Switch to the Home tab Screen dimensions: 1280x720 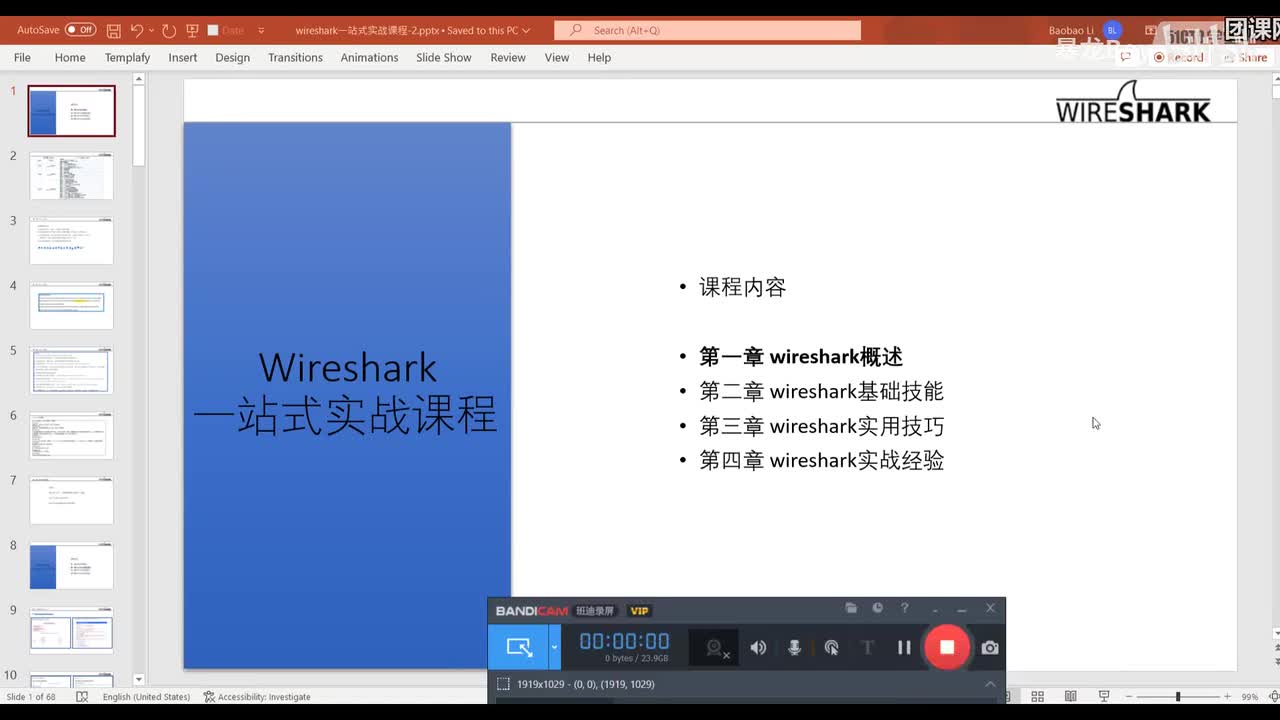click(70, 57)
